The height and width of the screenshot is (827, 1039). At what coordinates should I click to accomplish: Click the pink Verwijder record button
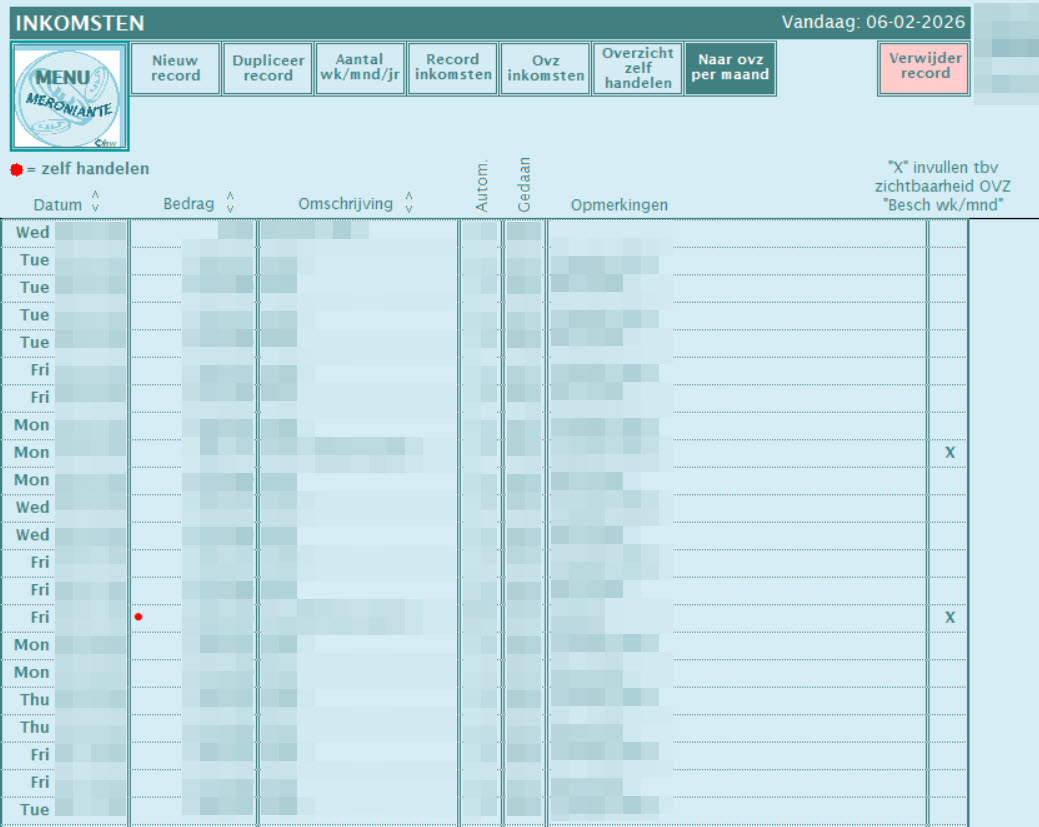coord(924,68)
